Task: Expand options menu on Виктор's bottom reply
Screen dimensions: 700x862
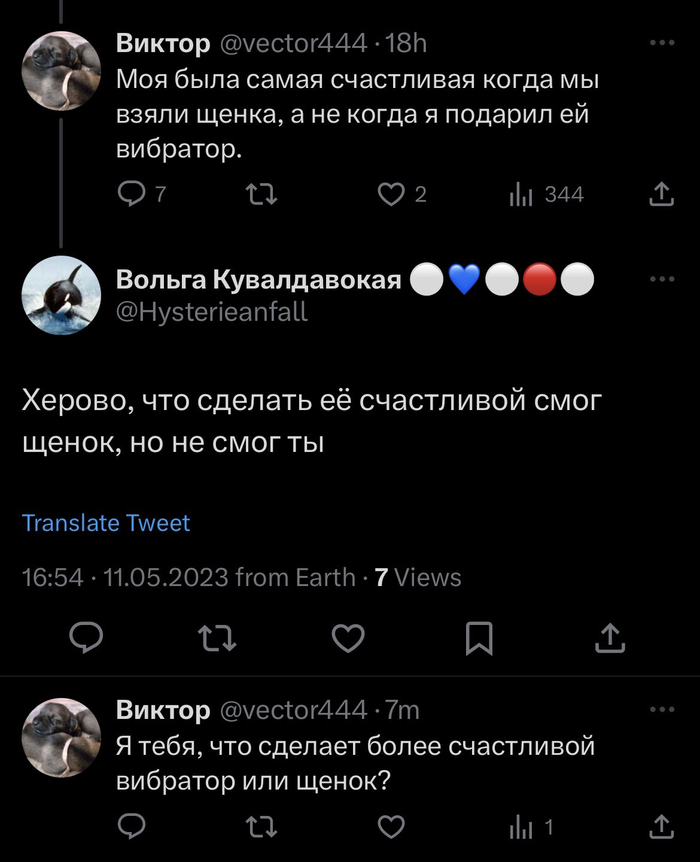Action: [x=660, y=710]
